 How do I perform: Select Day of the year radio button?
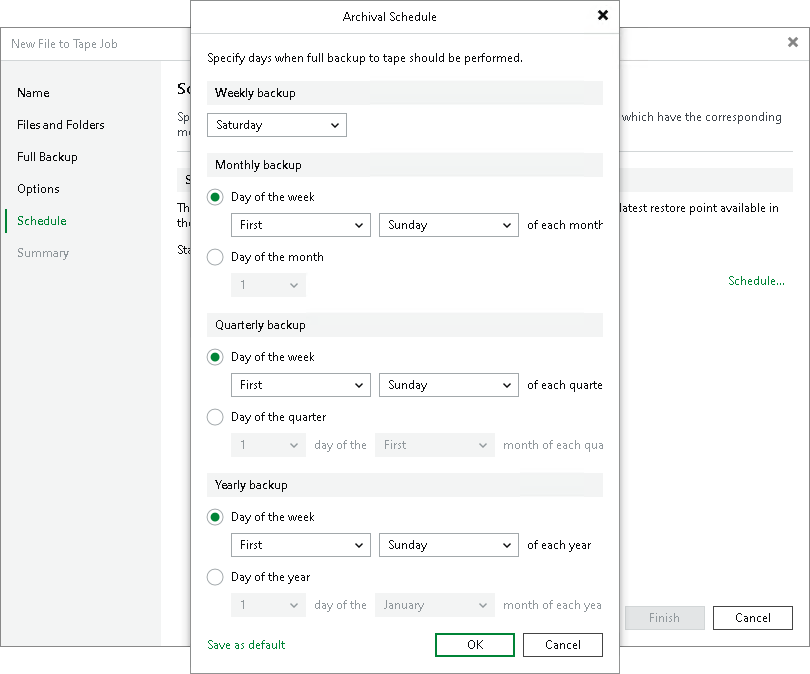click(x=215, y=577)
